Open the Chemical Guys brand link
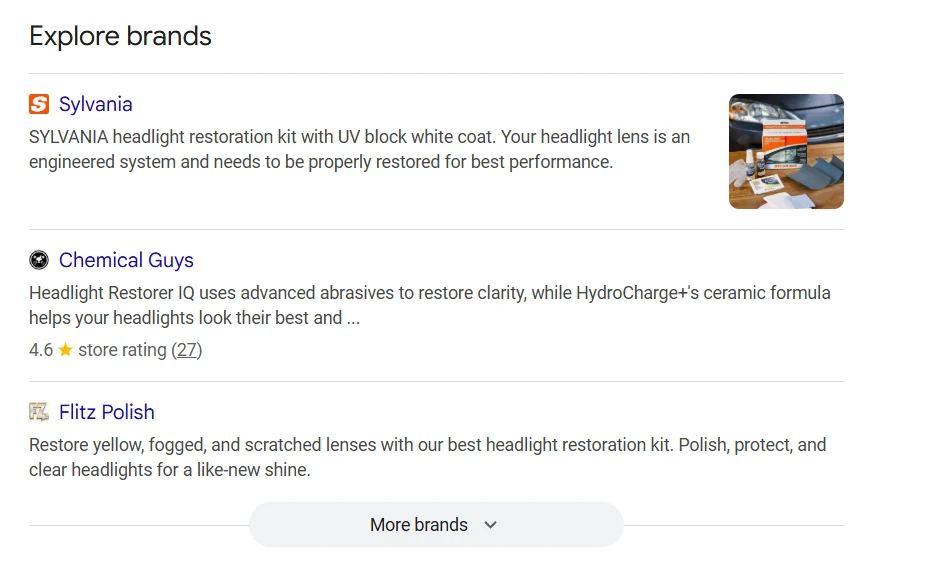The width and height of the screenshot is (945, 577). coord(126,260)
